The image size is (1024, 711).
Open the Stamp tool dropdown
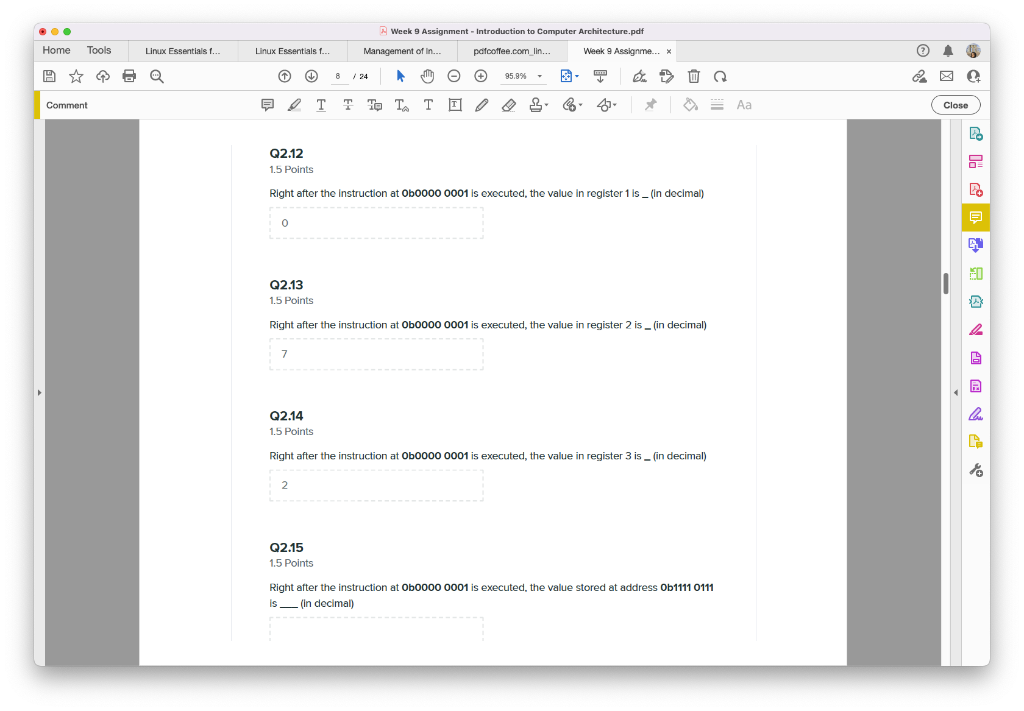pyautogui.click(x=538, y=105)
